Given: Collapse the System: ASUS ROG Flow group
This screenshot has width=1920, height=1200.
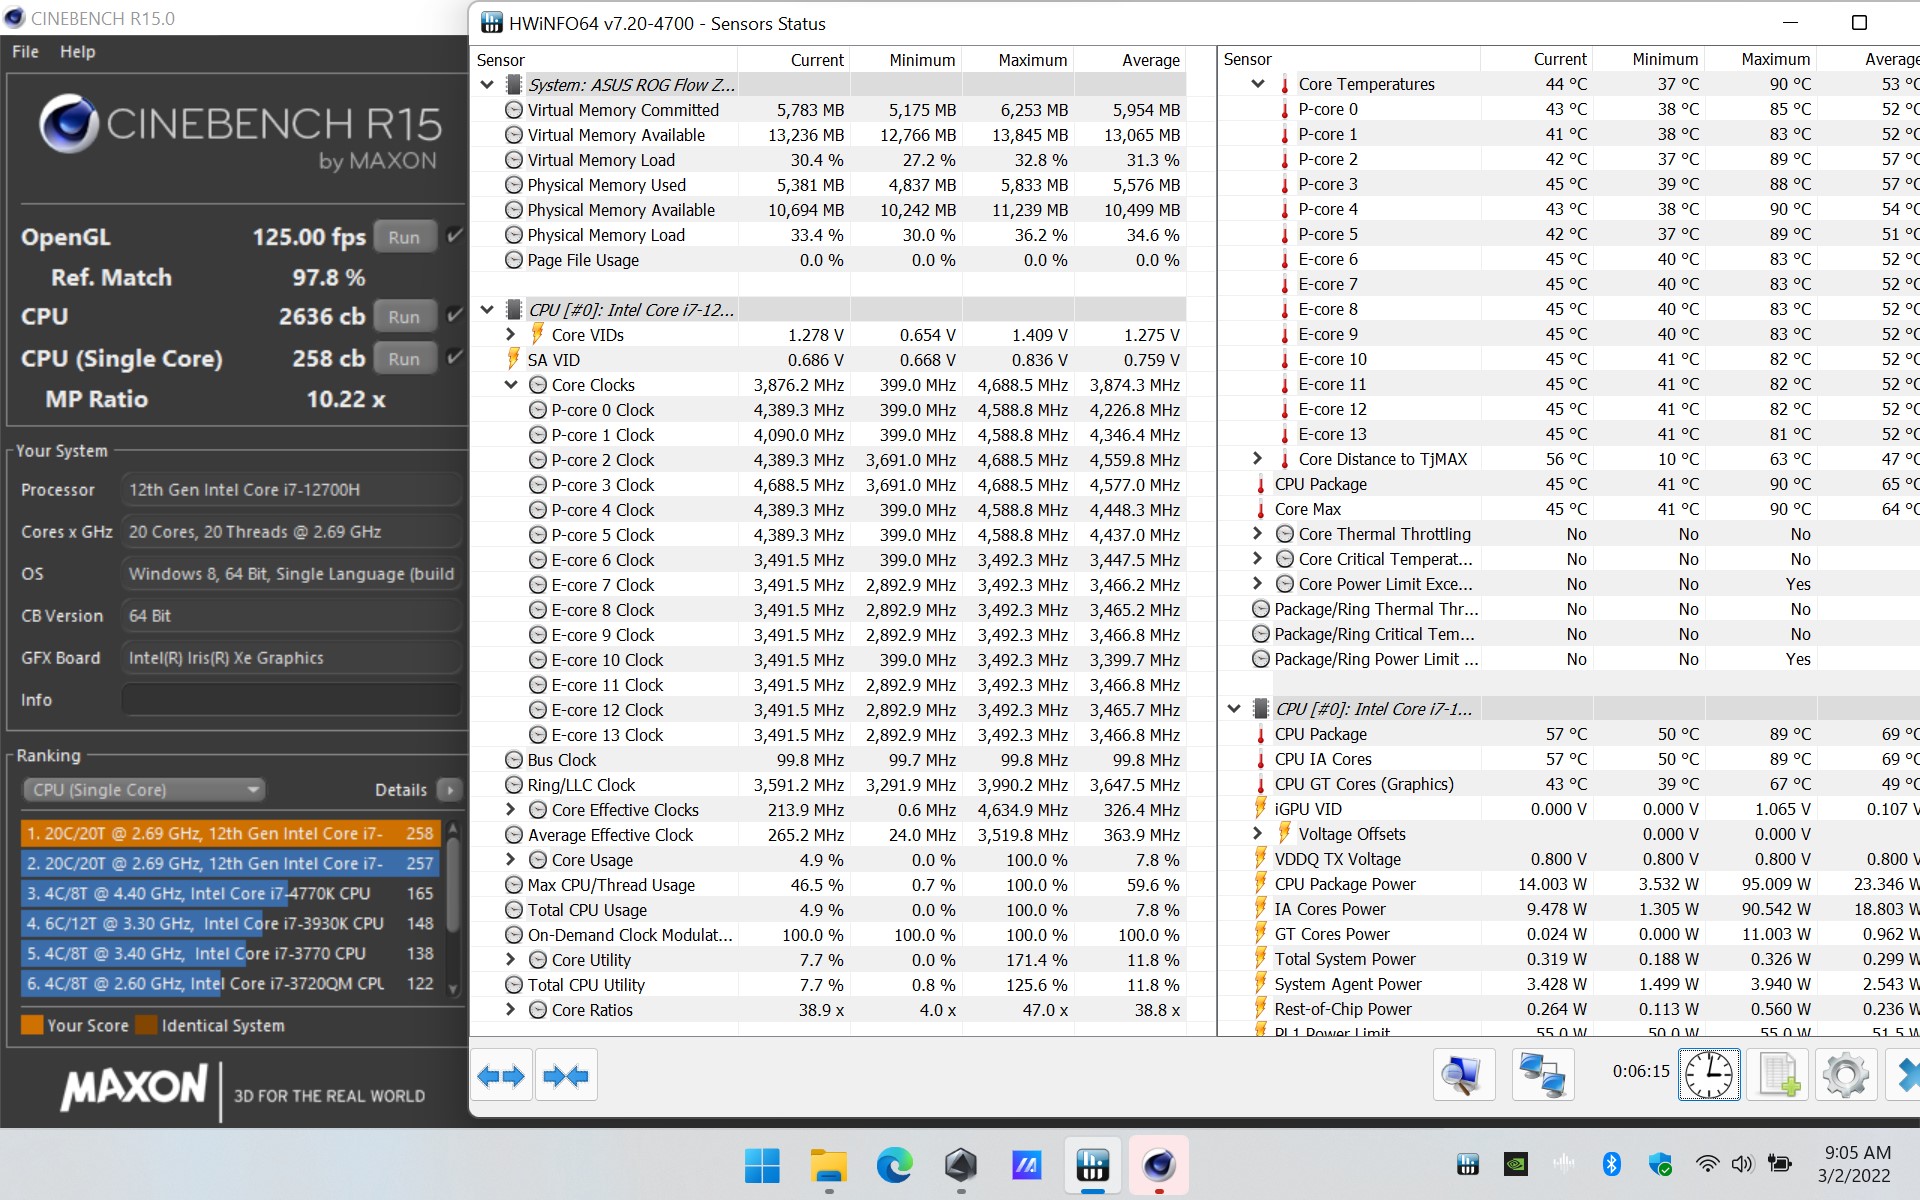Looking at the screenshot, I should 487,85.
